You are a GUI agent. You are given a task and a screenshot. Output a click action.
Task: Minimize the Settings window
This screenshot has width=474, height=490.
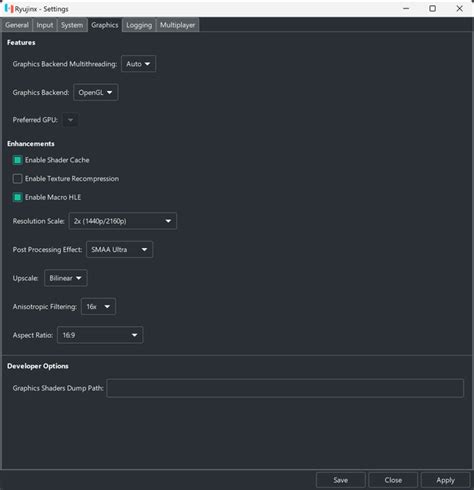[406, 9]
